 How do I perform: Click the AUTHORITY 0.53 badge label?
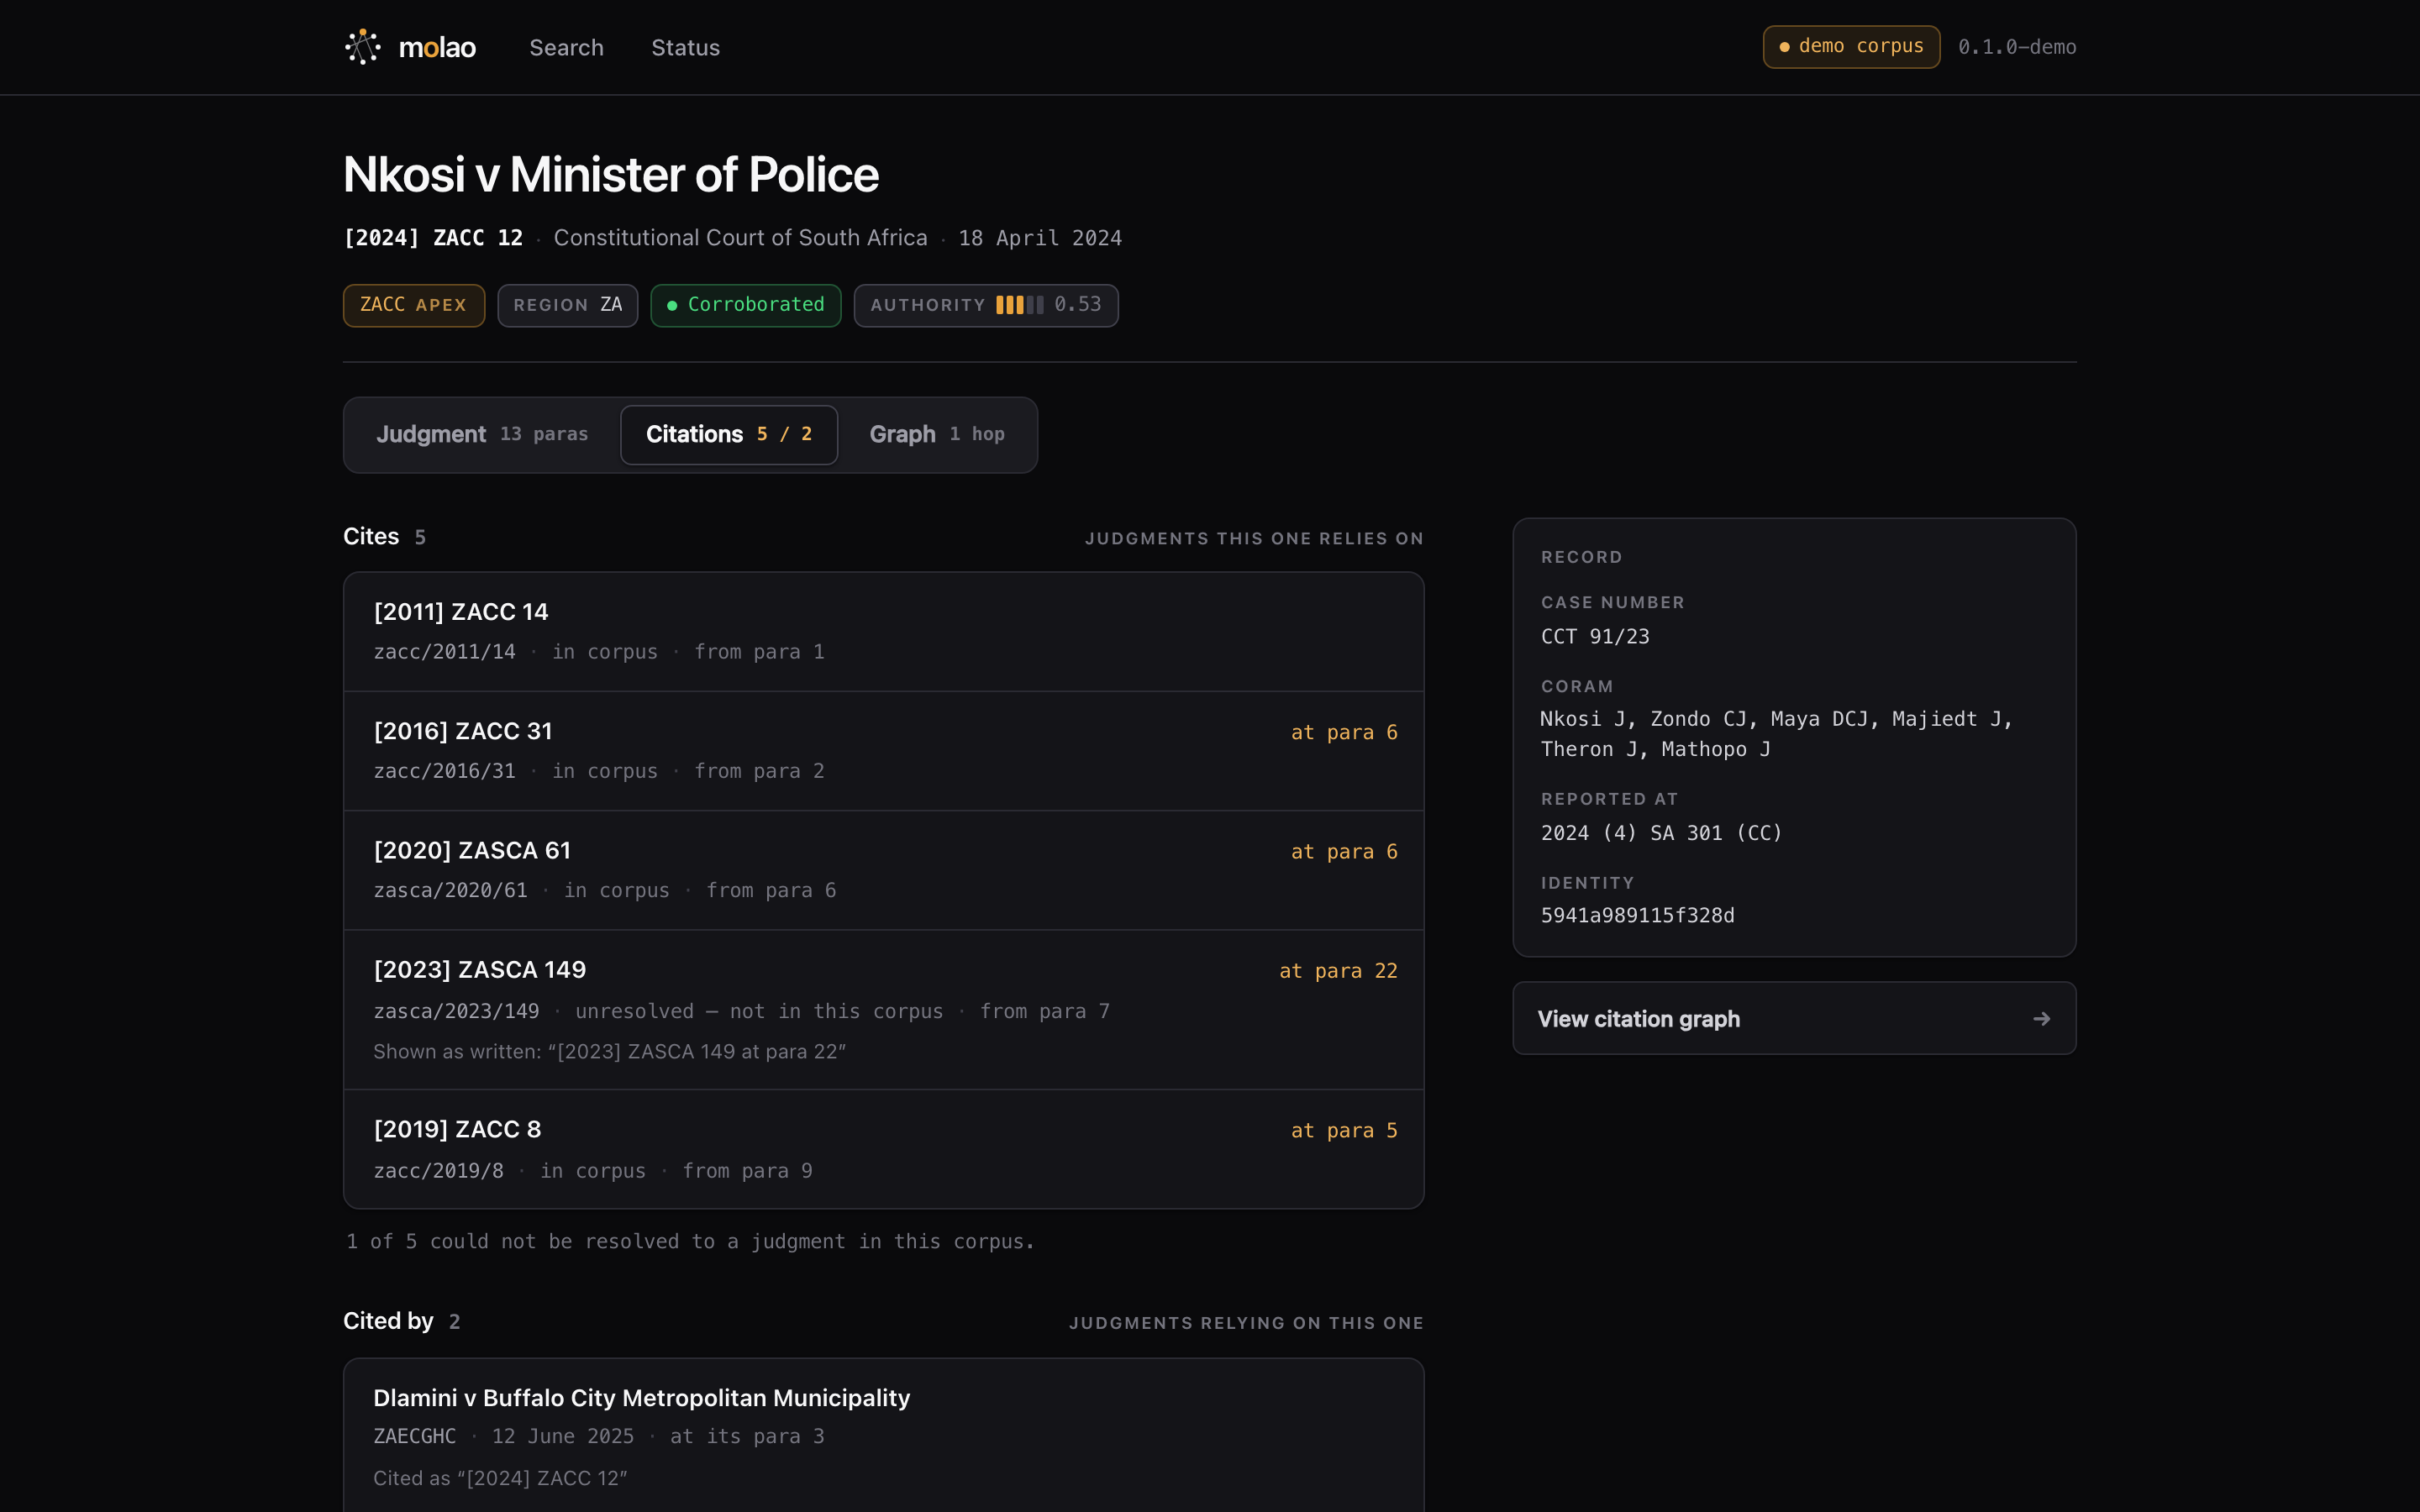click(x=927, y=305)
